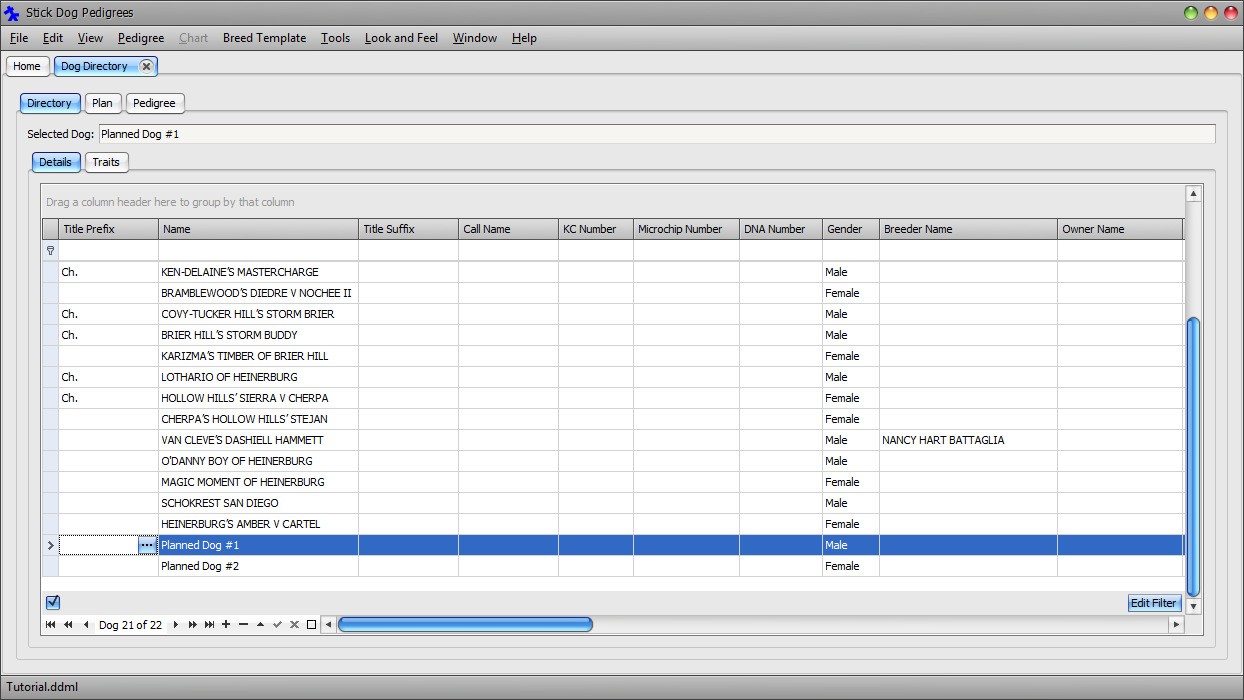Advance to the next dog record
The height and width of the screenshot is (700, 1244).
tap(175, 624)
